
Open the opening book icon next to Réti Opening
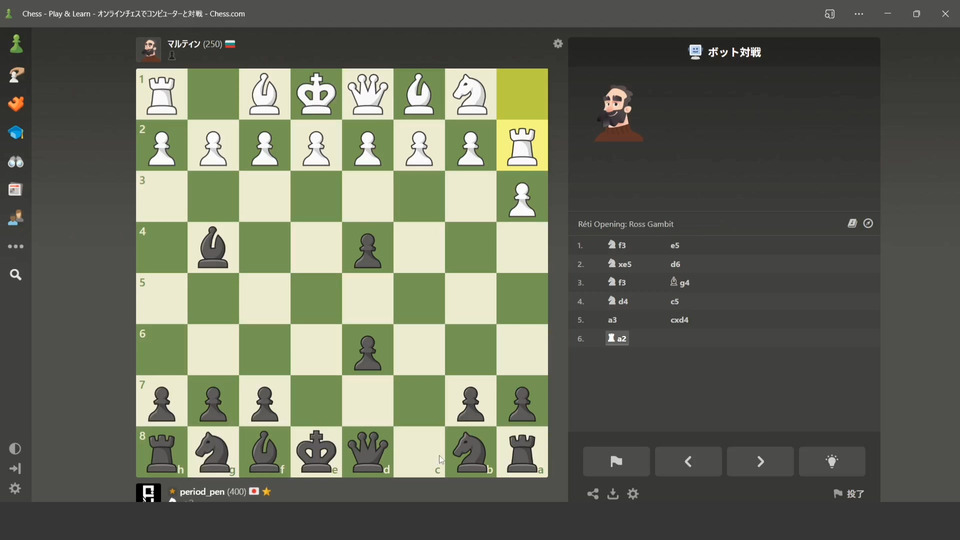[x=852, y=223]
